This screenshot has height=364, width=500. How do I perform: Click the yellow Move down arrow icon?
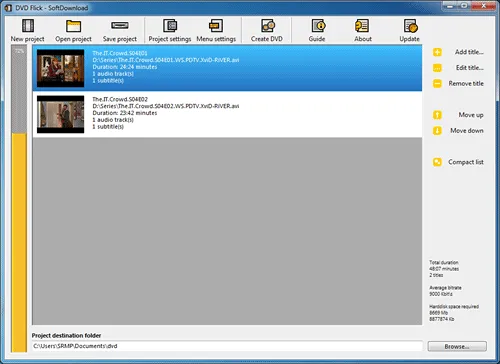pyautogui.click(x=437, y=131)
